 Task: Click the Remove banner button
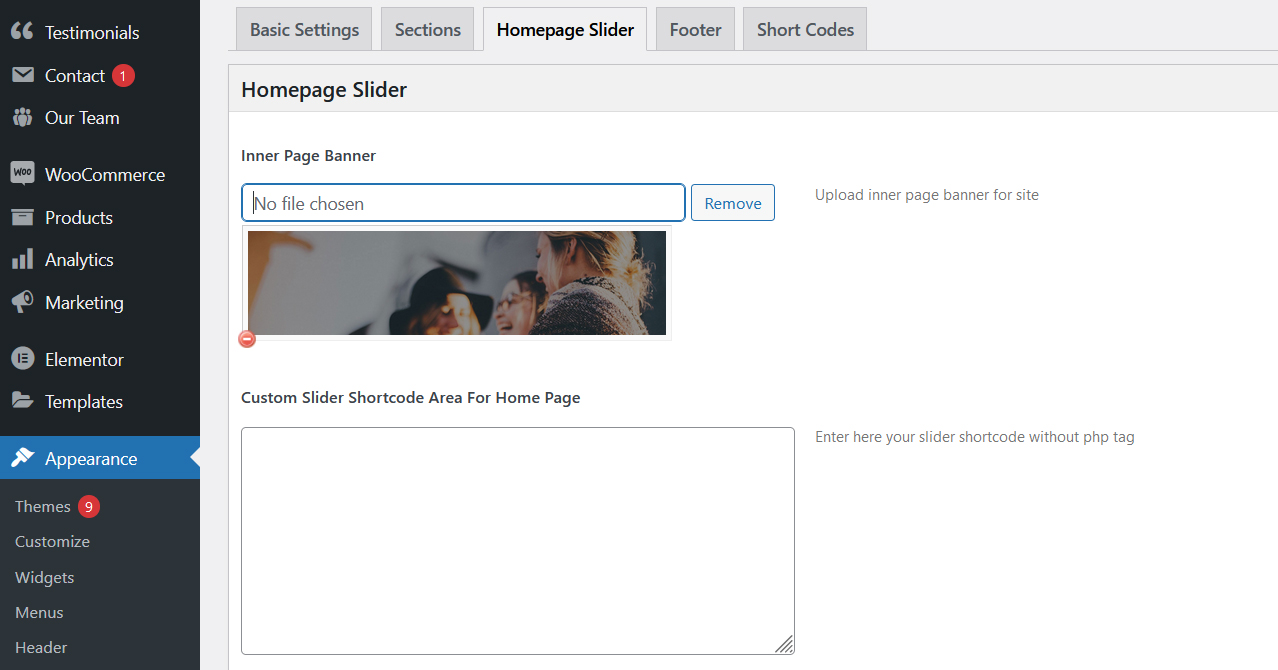tap(733, 203)
